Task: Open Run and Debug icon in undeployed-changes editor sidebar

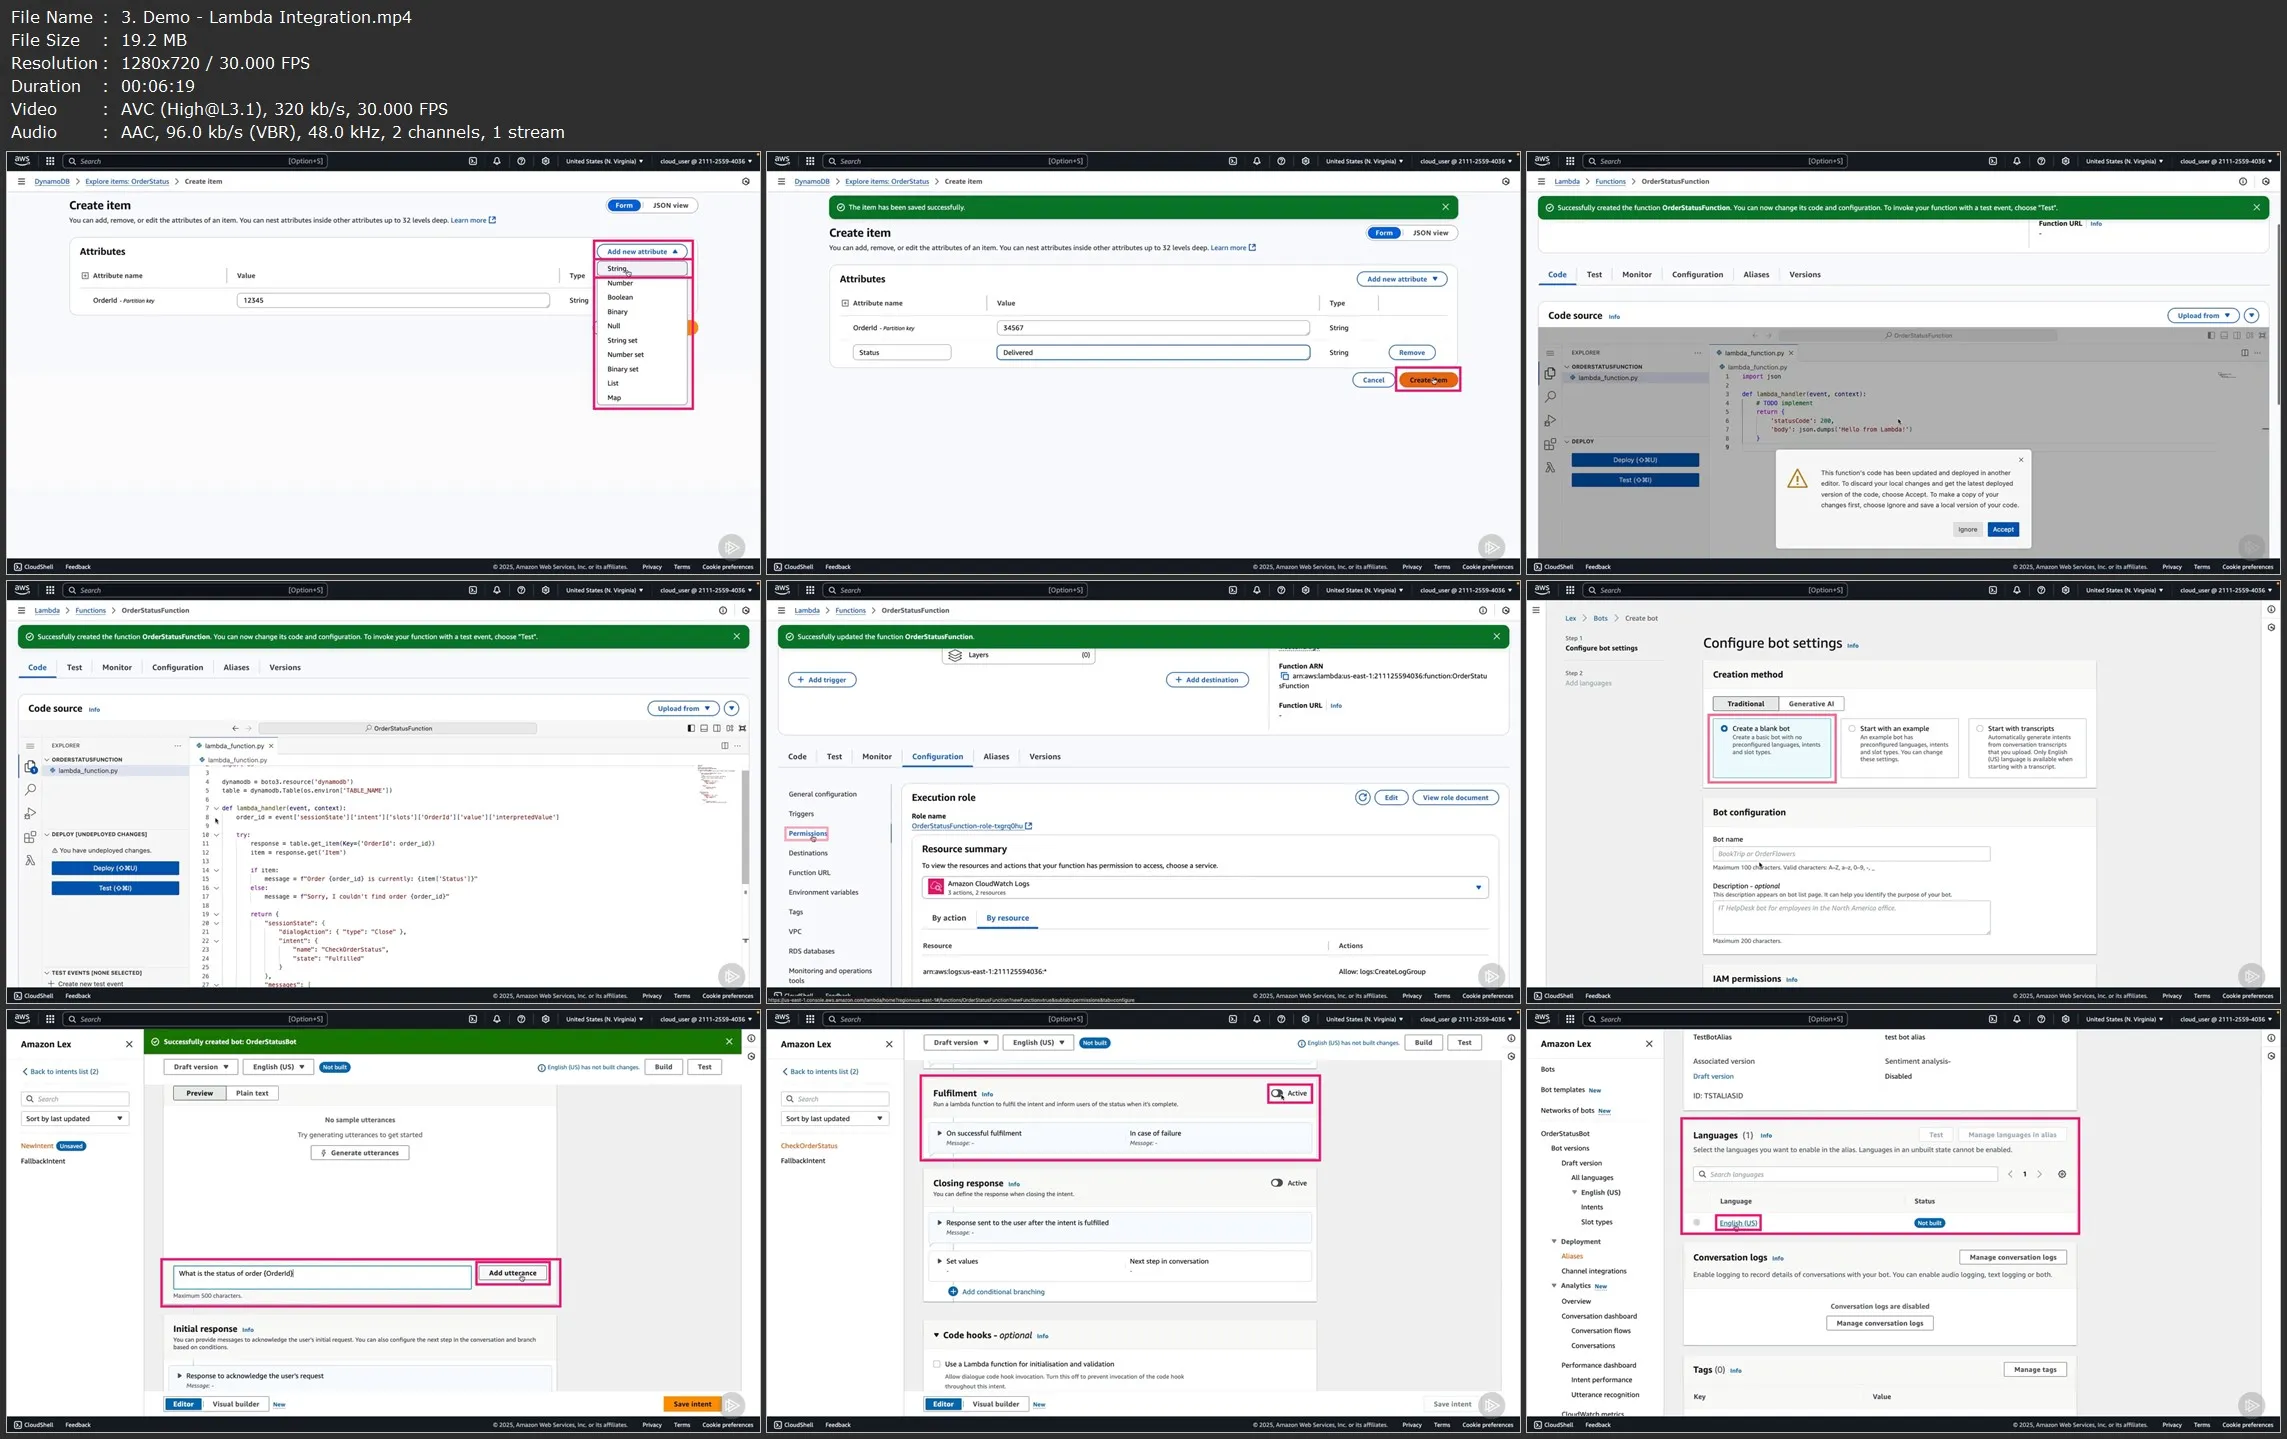Action: pos(30,814)
